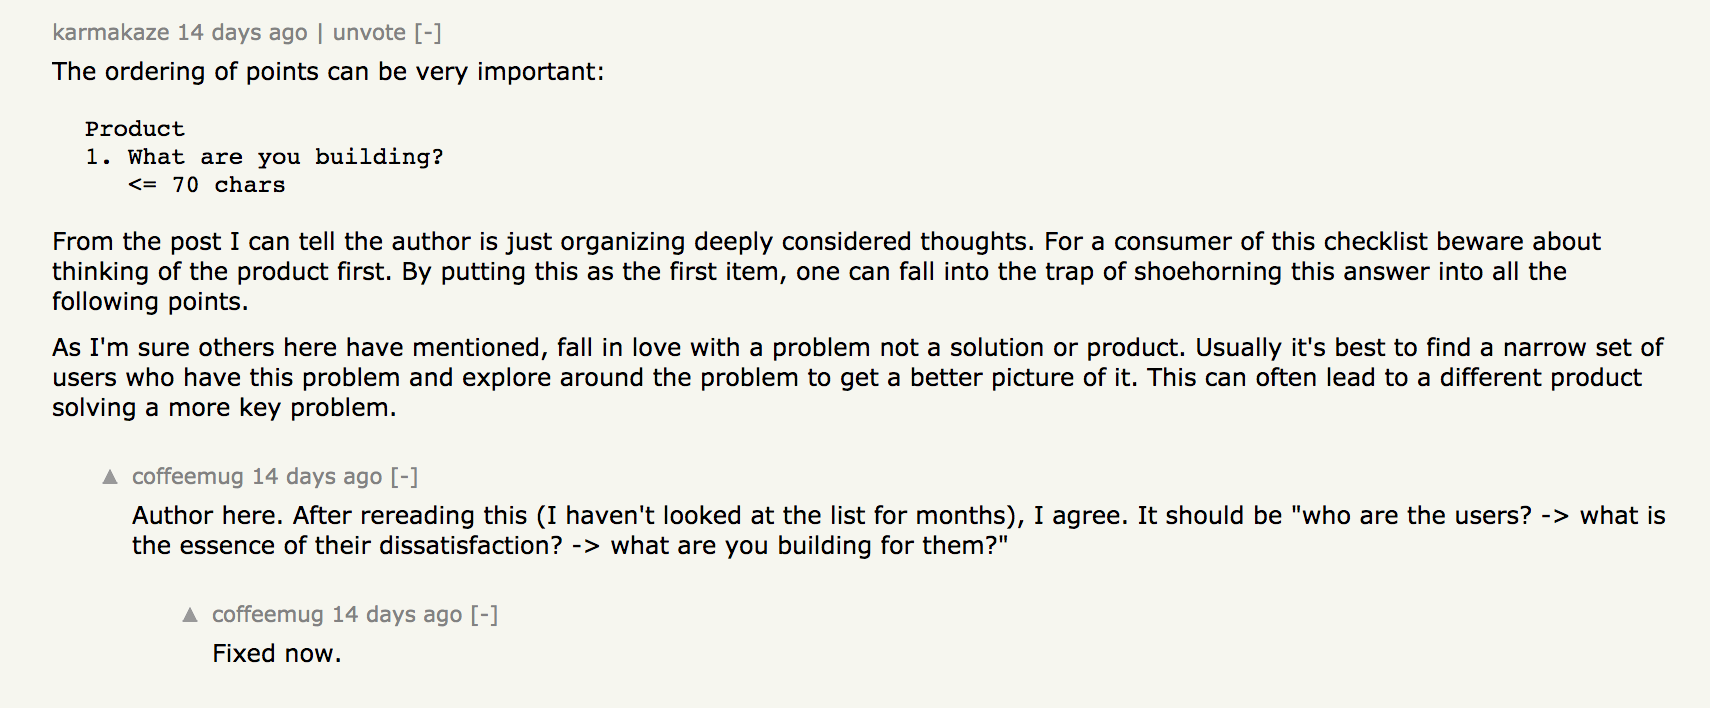The image size is (1710, 708).
Task: Click the "<= 70 chars" code line
Action: pyautogui.click(x=207, y=185)
